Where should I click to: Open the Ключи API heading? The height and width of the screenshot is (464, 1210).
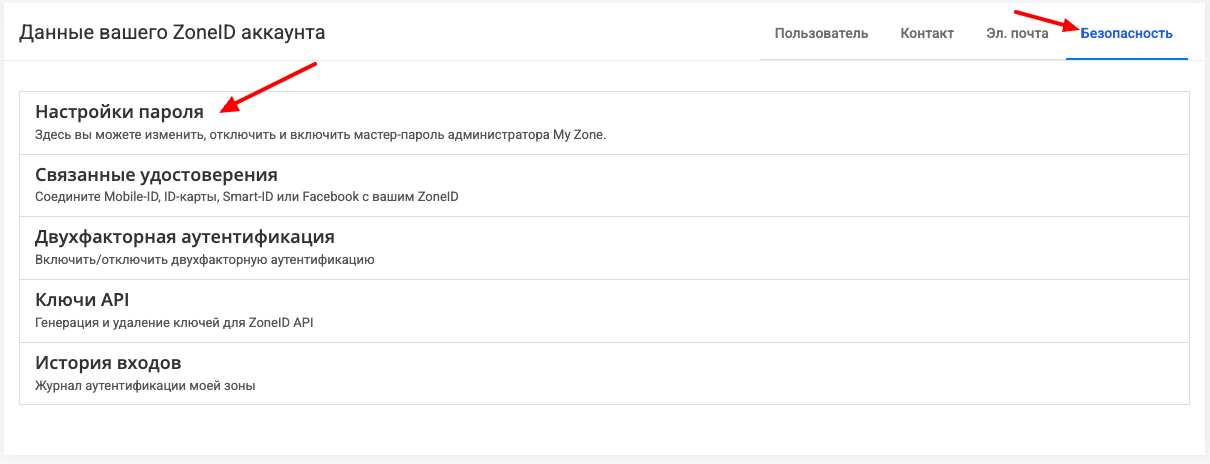click(82, 300)
